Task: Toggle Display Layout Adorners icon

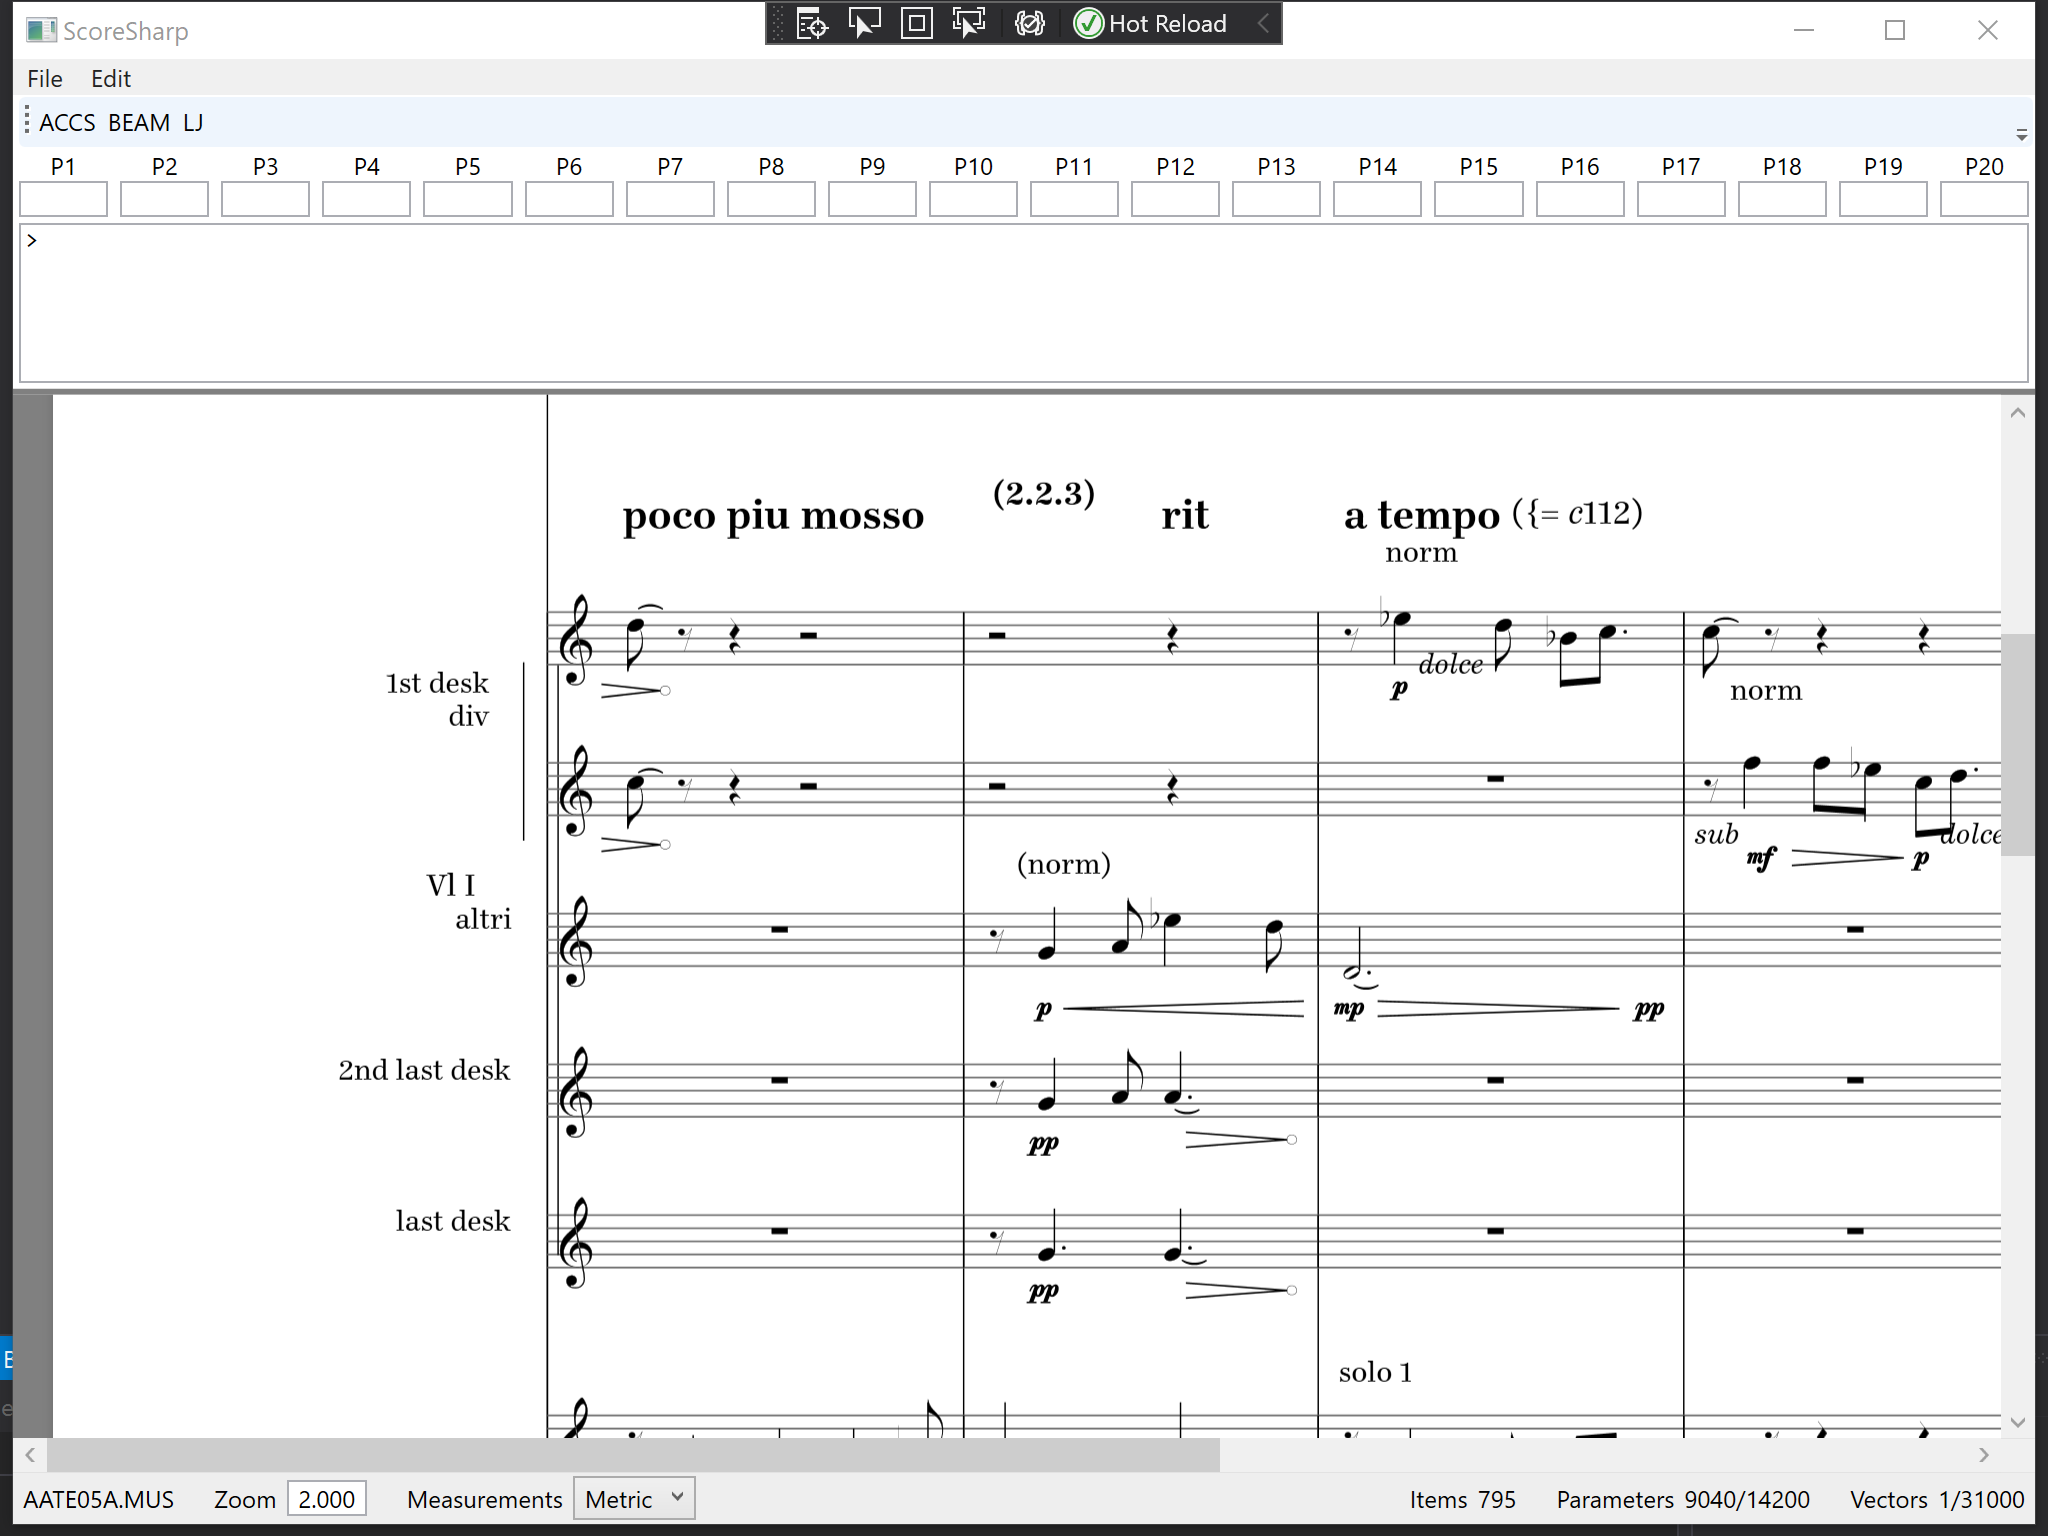Action: tap(916, 23)
